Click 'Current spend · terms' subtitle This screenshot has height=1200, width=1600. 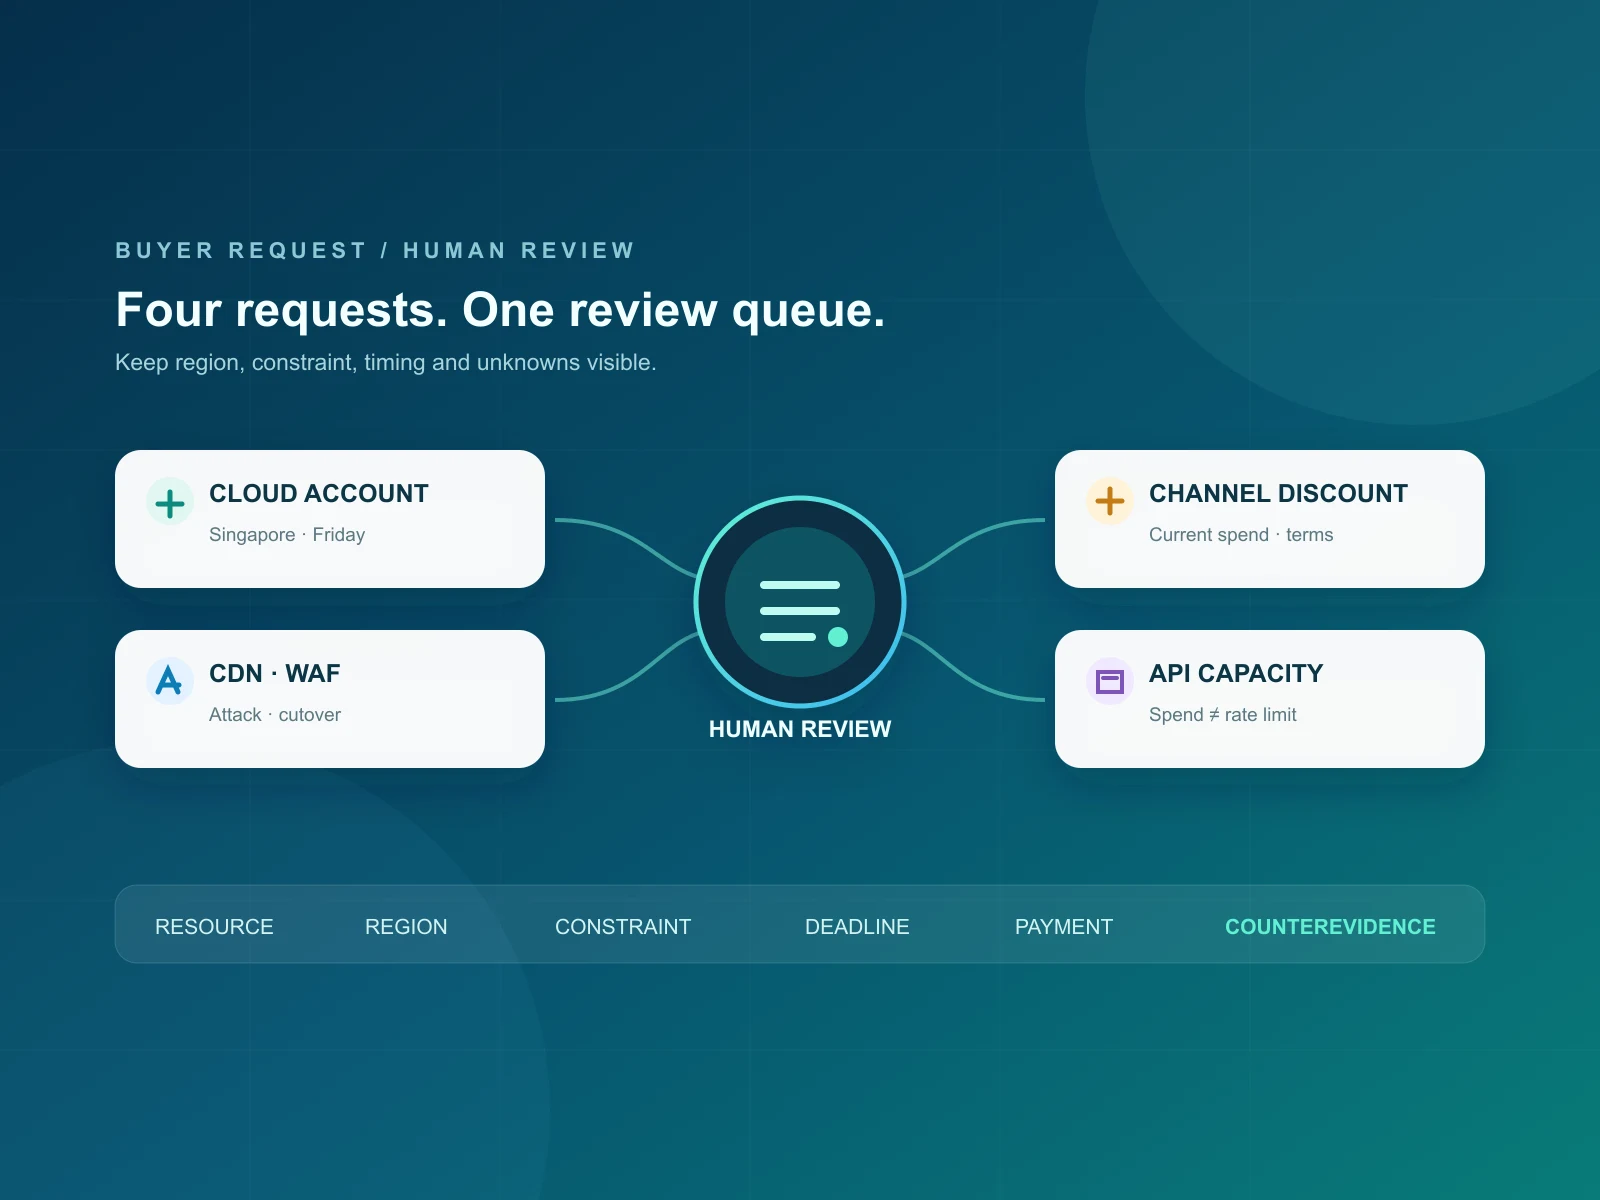click(1241, 535)
